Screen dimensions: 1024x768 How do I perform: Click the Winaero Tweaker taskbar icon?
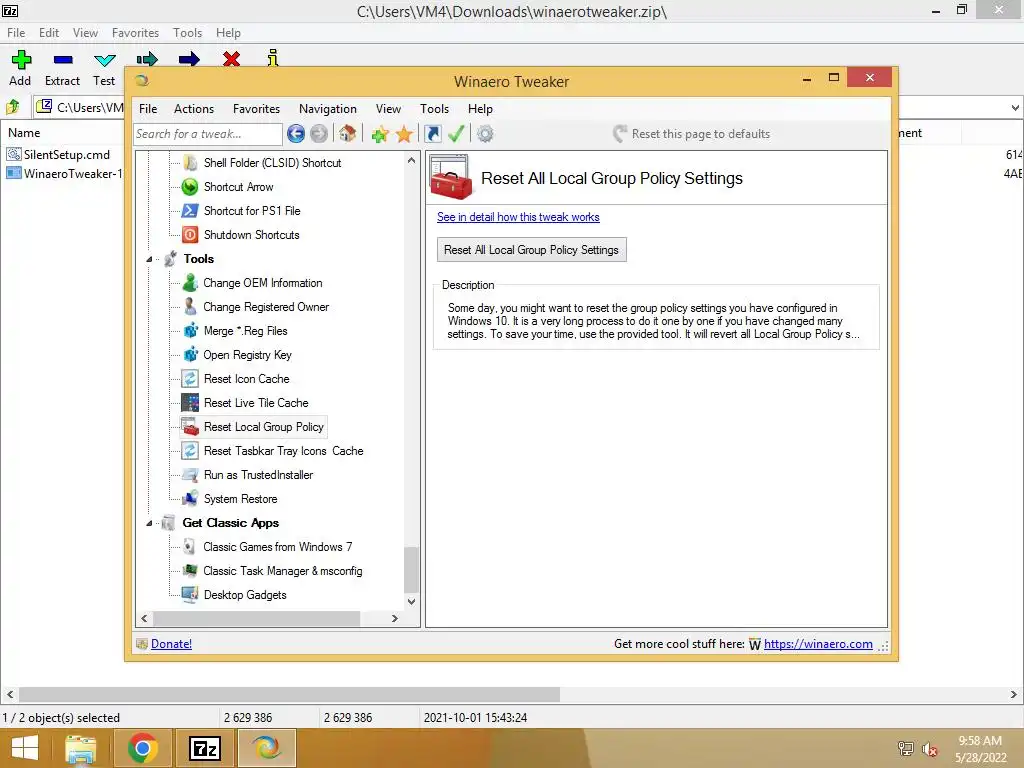[x=266, y=748]
